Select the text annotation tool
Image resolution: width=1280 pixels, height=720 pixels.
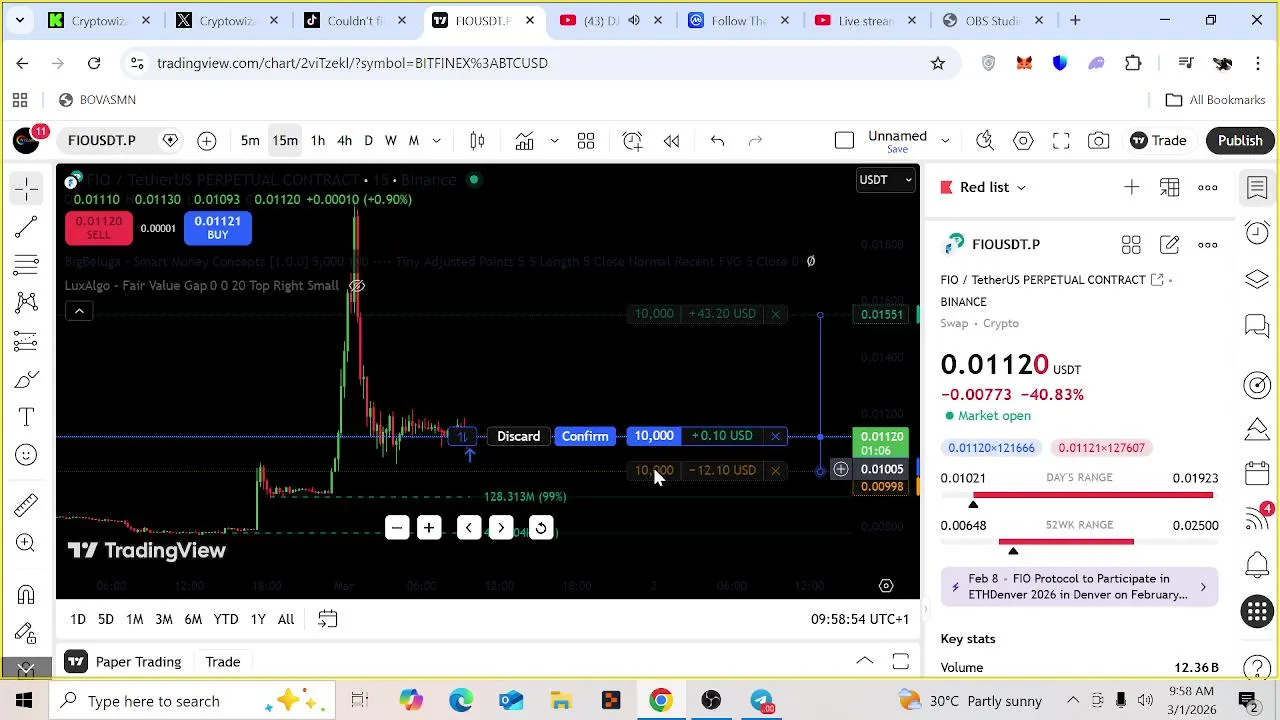(27, 417)
